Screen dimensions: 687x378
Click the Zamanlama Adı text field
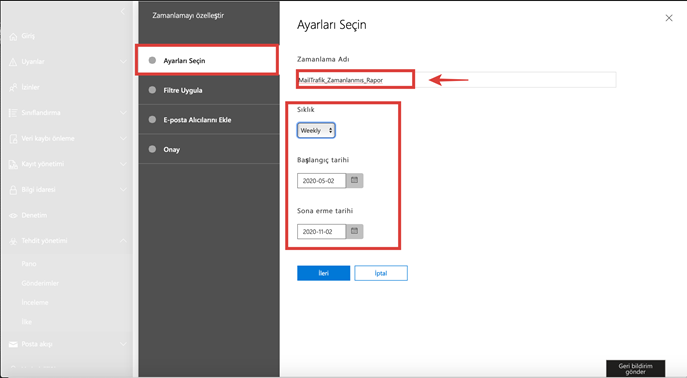pos(457,80)
